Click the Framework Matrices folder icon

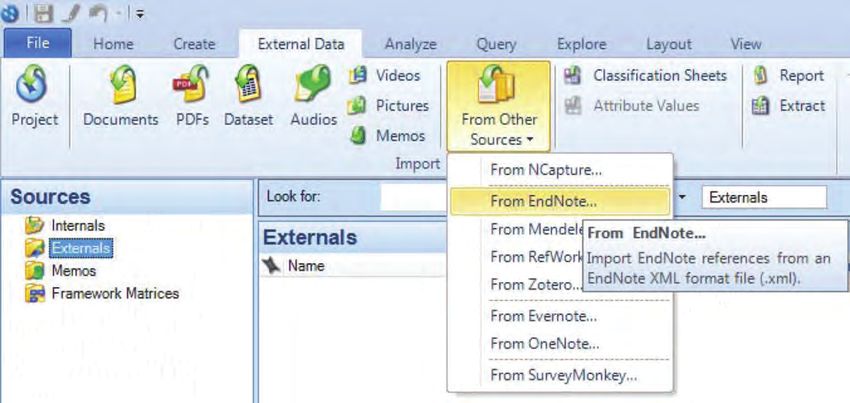(35, 293)
